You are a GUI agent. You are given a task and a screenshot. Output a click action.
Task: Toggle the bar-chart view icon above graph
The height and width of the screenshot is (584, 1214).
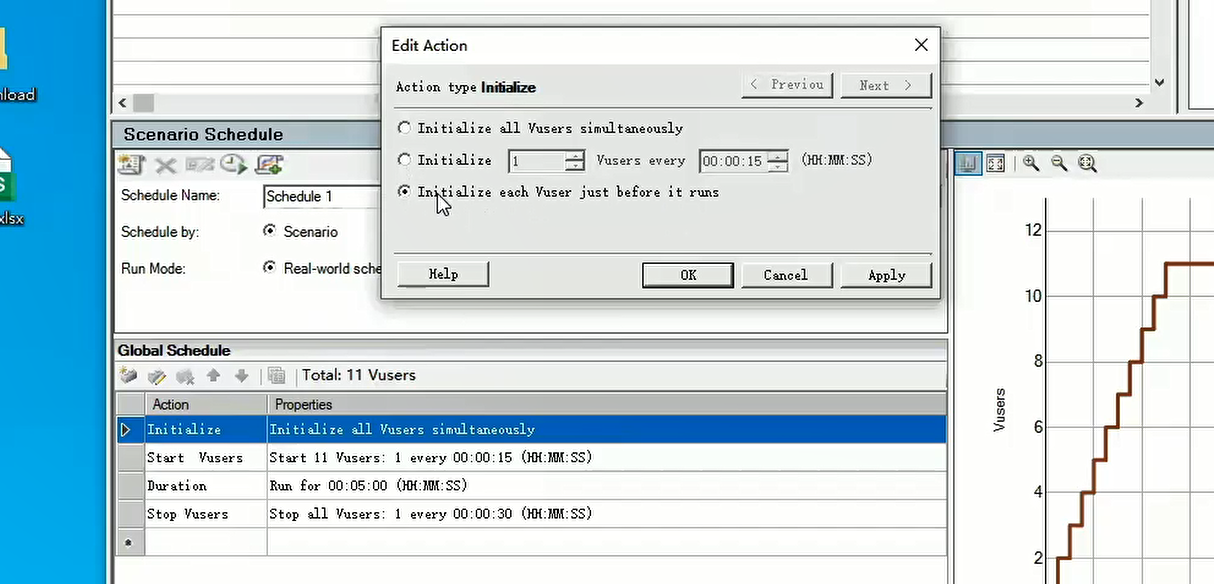tap(968, 164)
